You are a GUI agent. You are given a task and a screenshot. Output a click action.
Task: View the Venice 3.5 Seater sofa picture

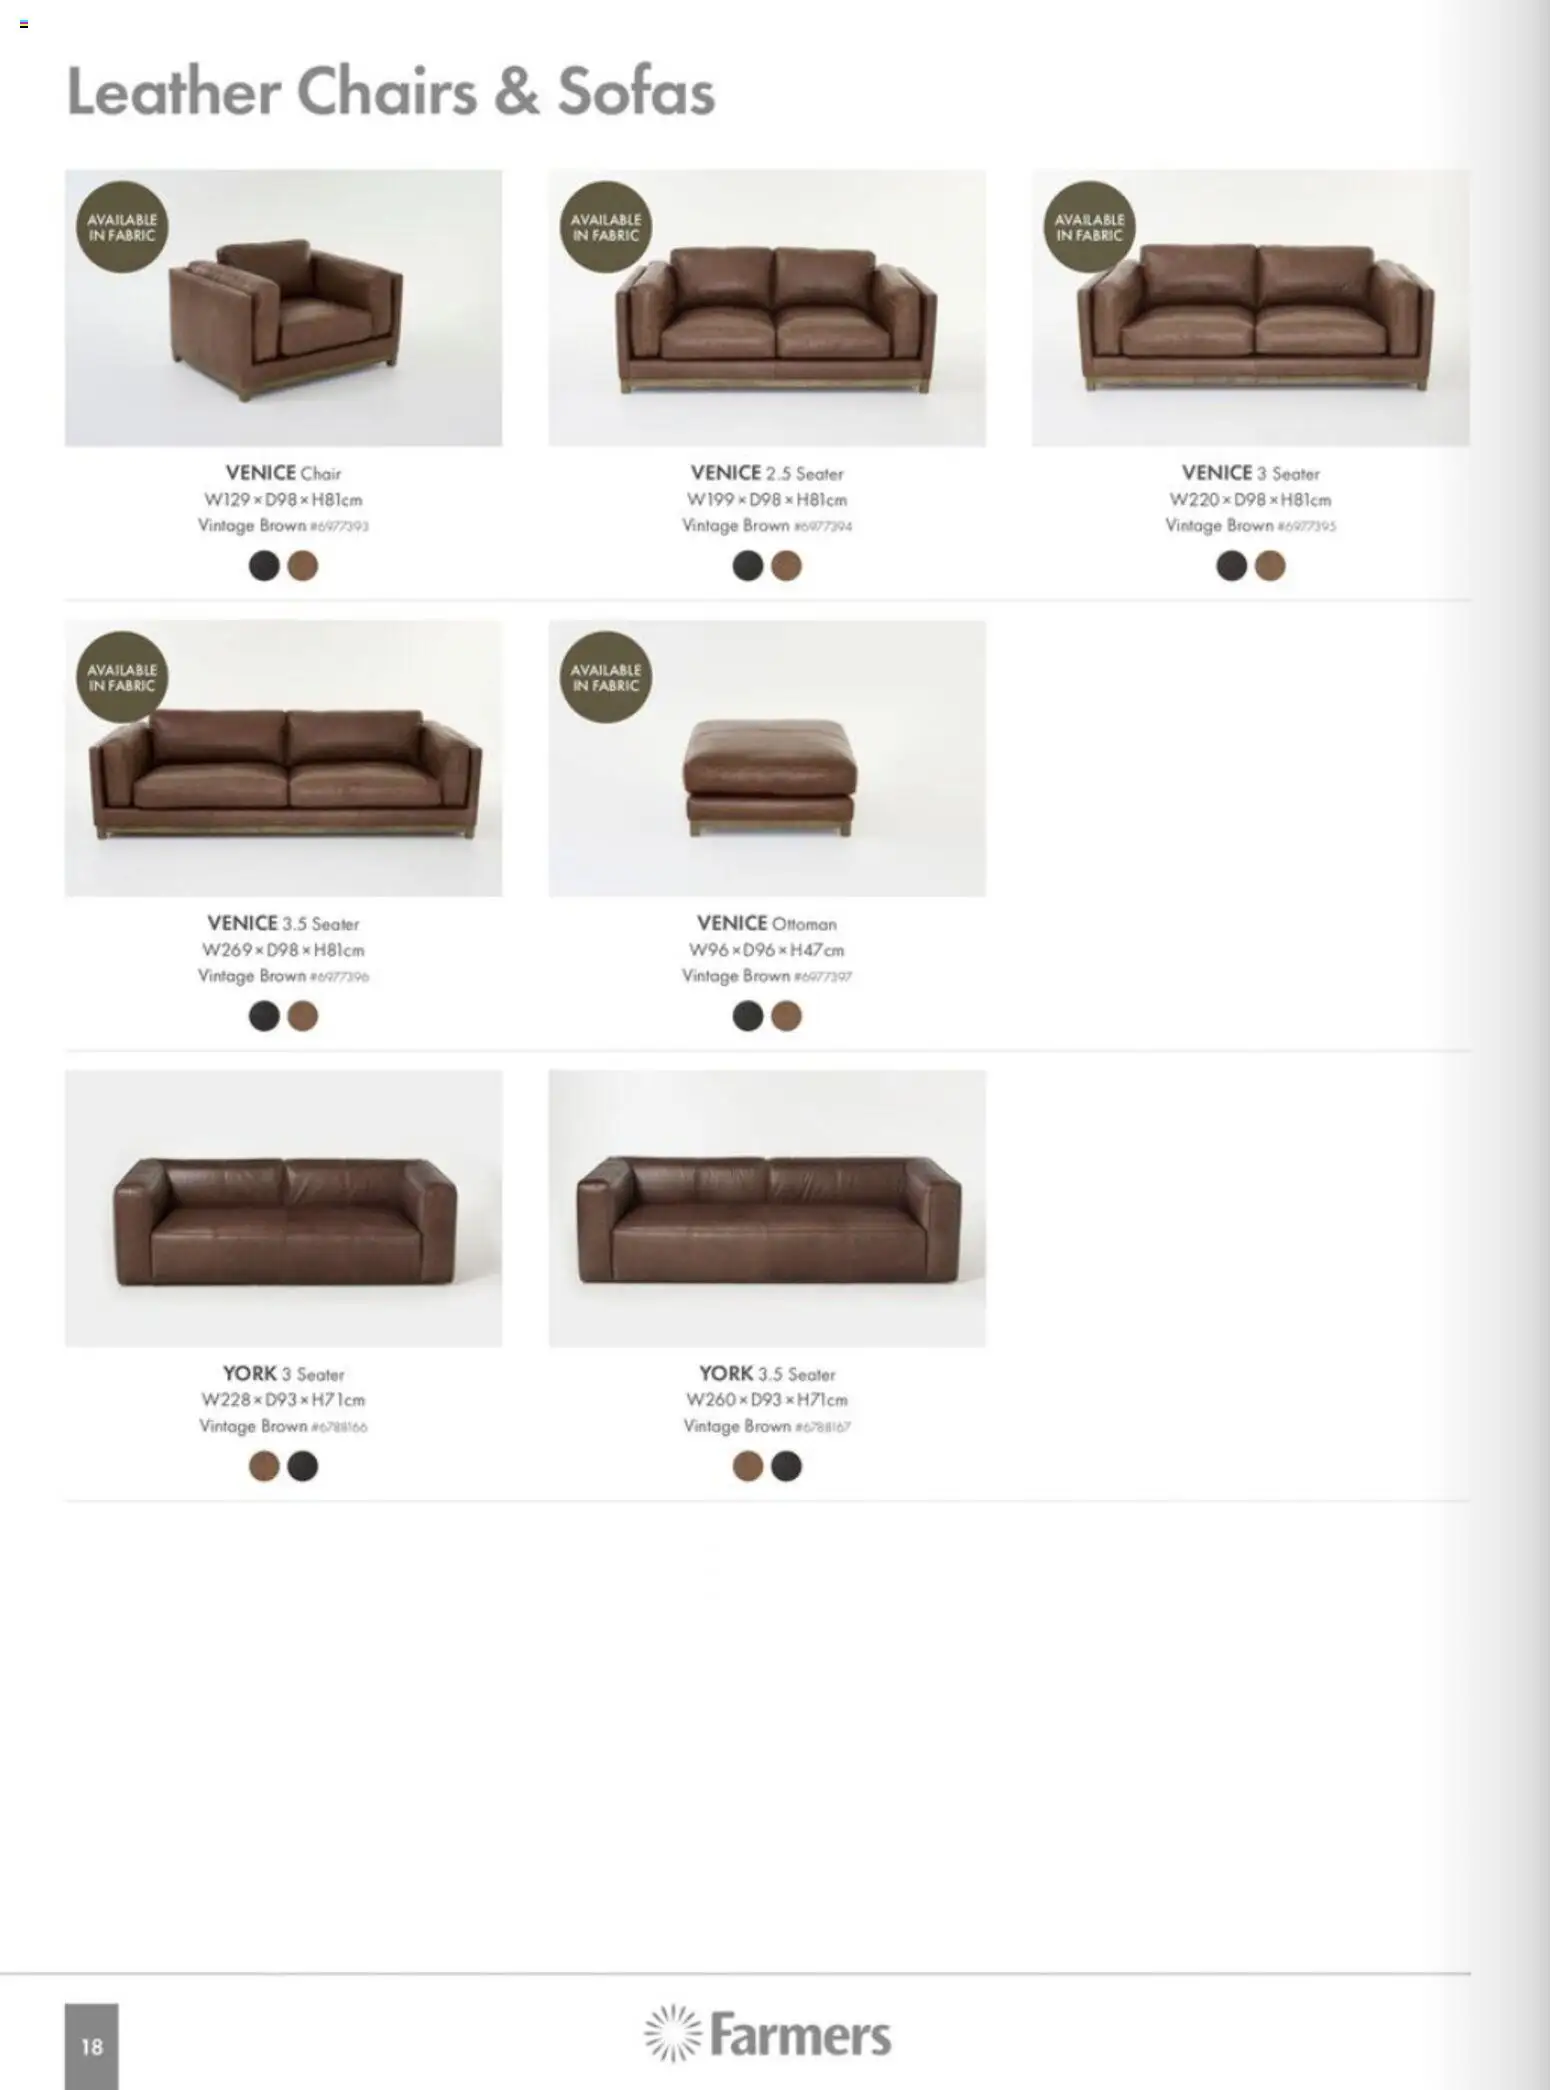[x=284, y=759]
